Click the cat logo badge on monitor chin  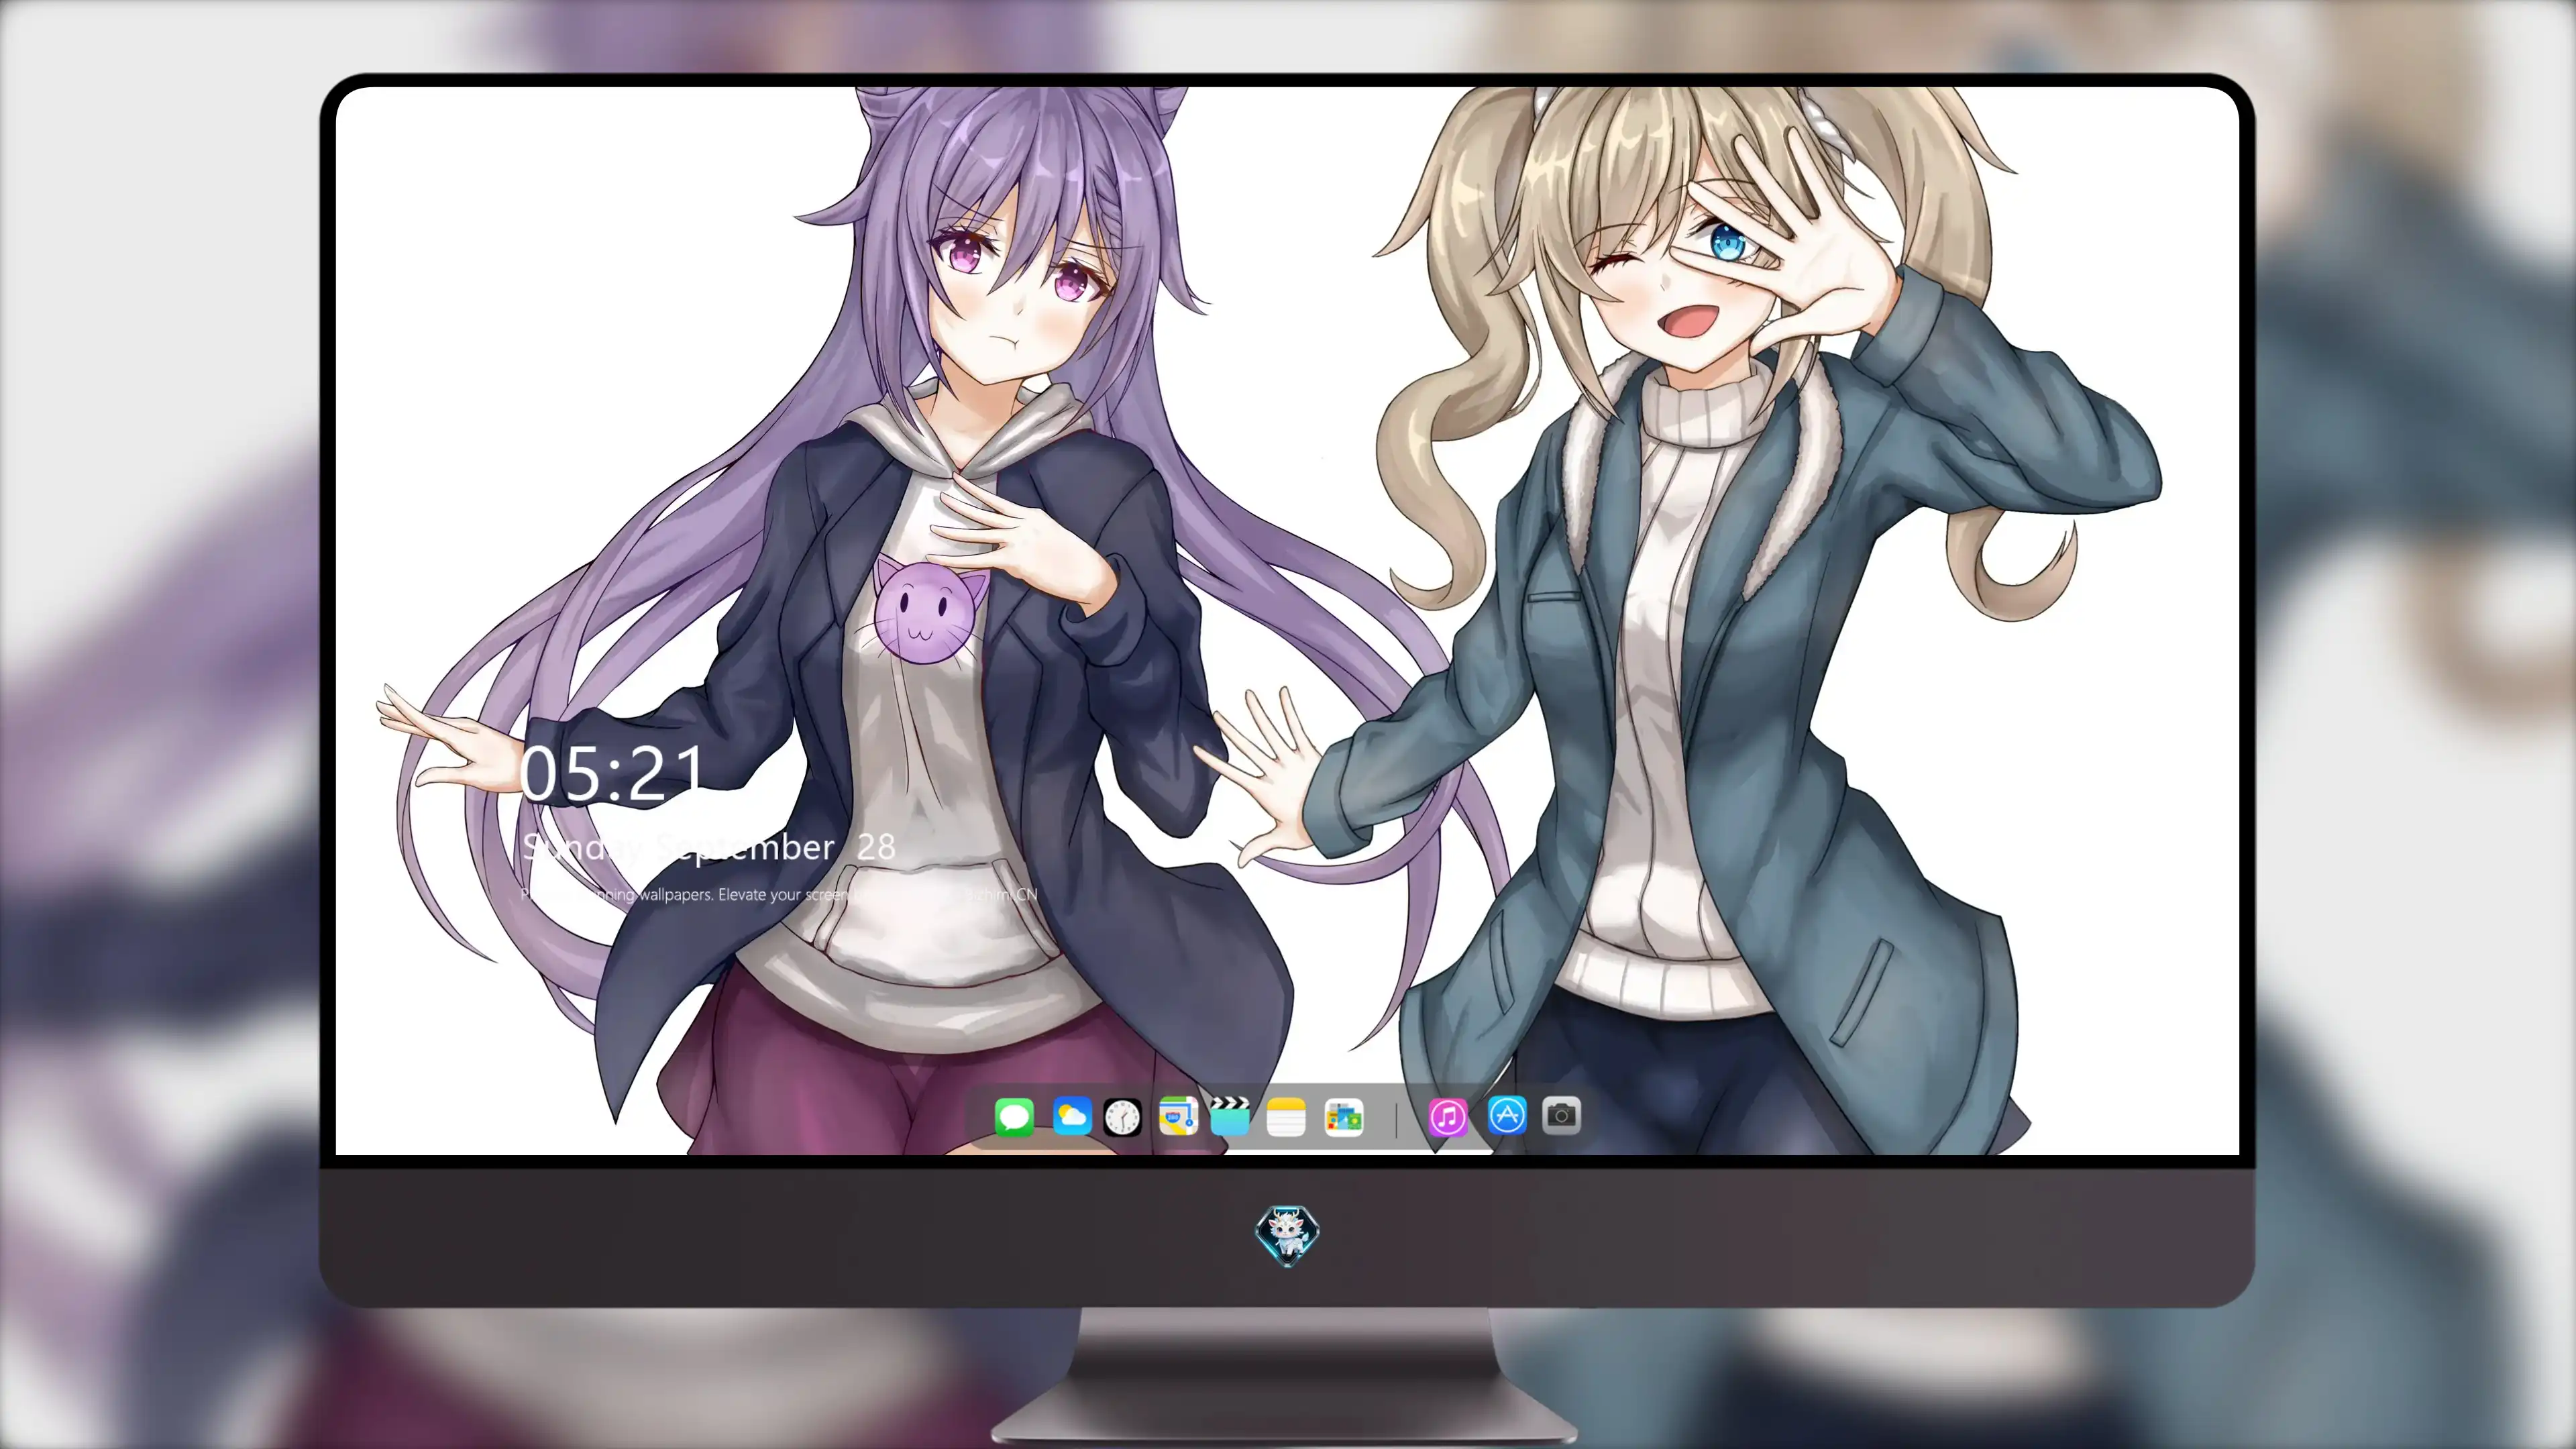pos(1287,1235)
